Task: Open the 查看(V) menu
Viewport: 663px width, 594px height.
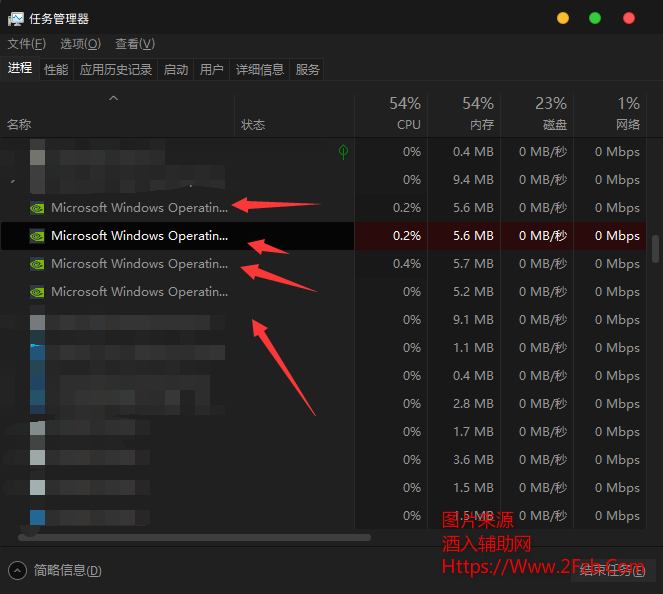Action: point(135,44)
